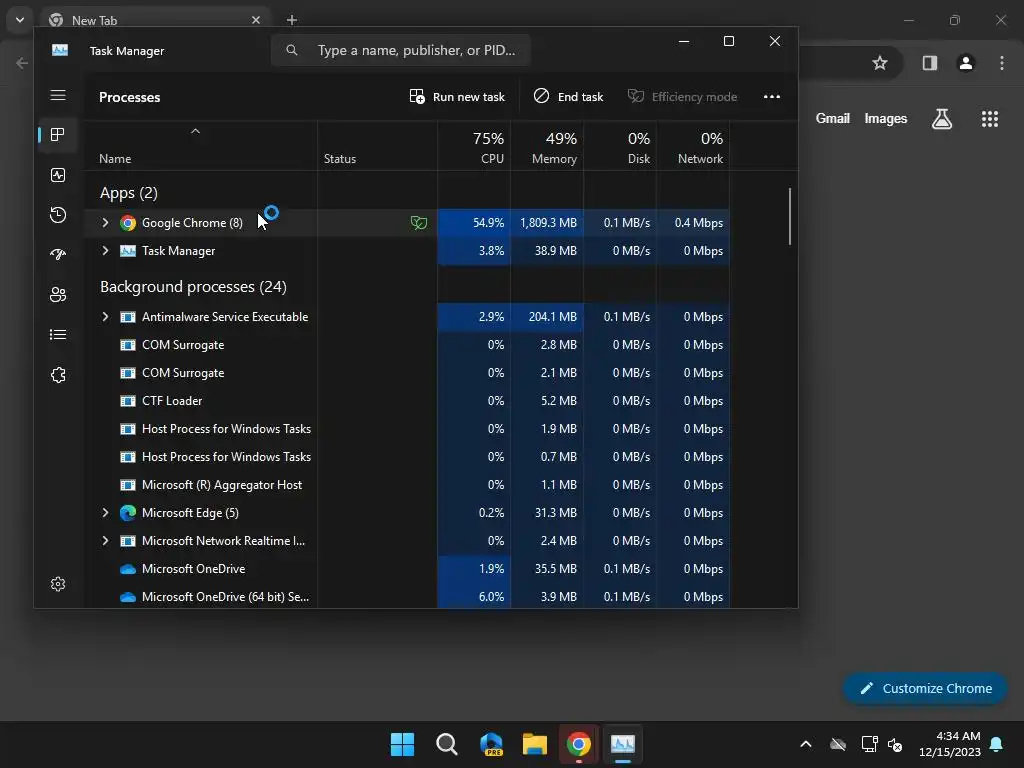Open the App history sidebar icon
Image resolution: width=1024 pixels, height=768 pixels.
point(58,215)
